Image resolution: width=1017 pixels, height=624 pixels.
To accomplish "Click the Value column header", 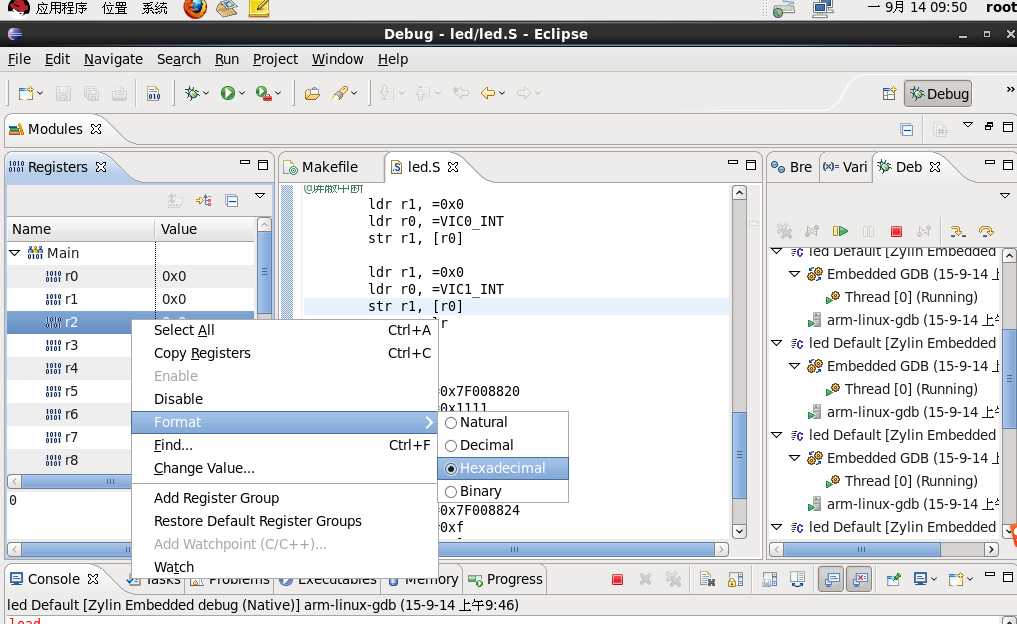I will [206, 230].
